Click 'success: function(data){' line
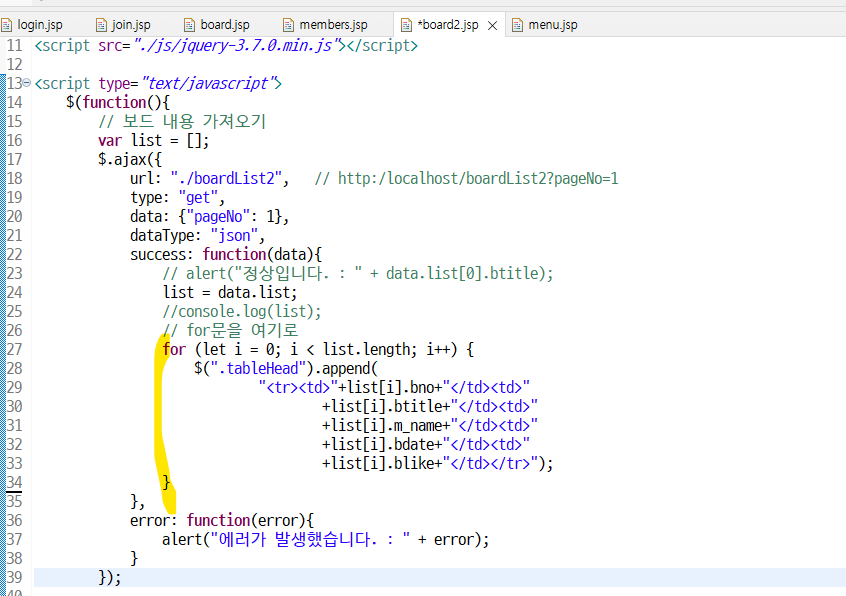This screenshot has width=846, height=596. tap(226, 255)
